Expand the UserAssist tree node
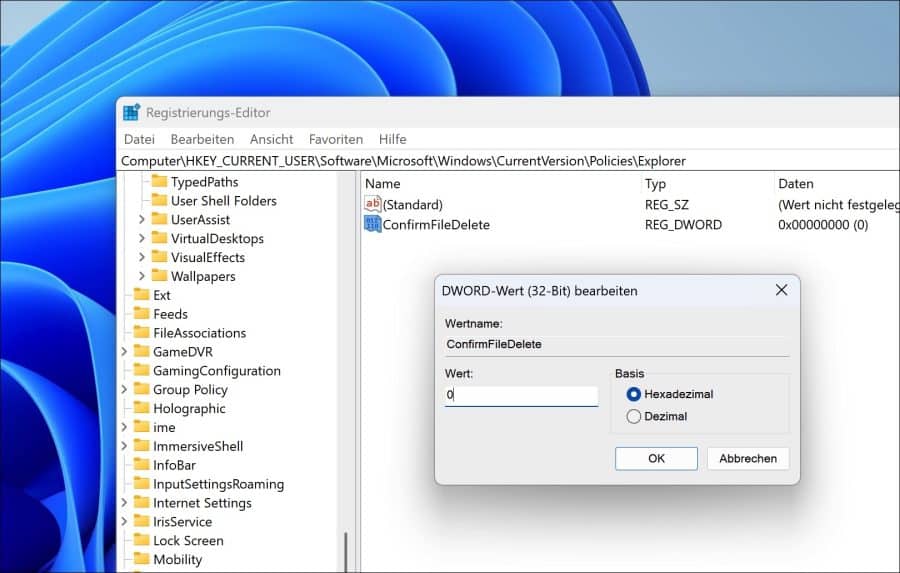Viewport: 900px width, 573px height. click(x=142, y=220)
